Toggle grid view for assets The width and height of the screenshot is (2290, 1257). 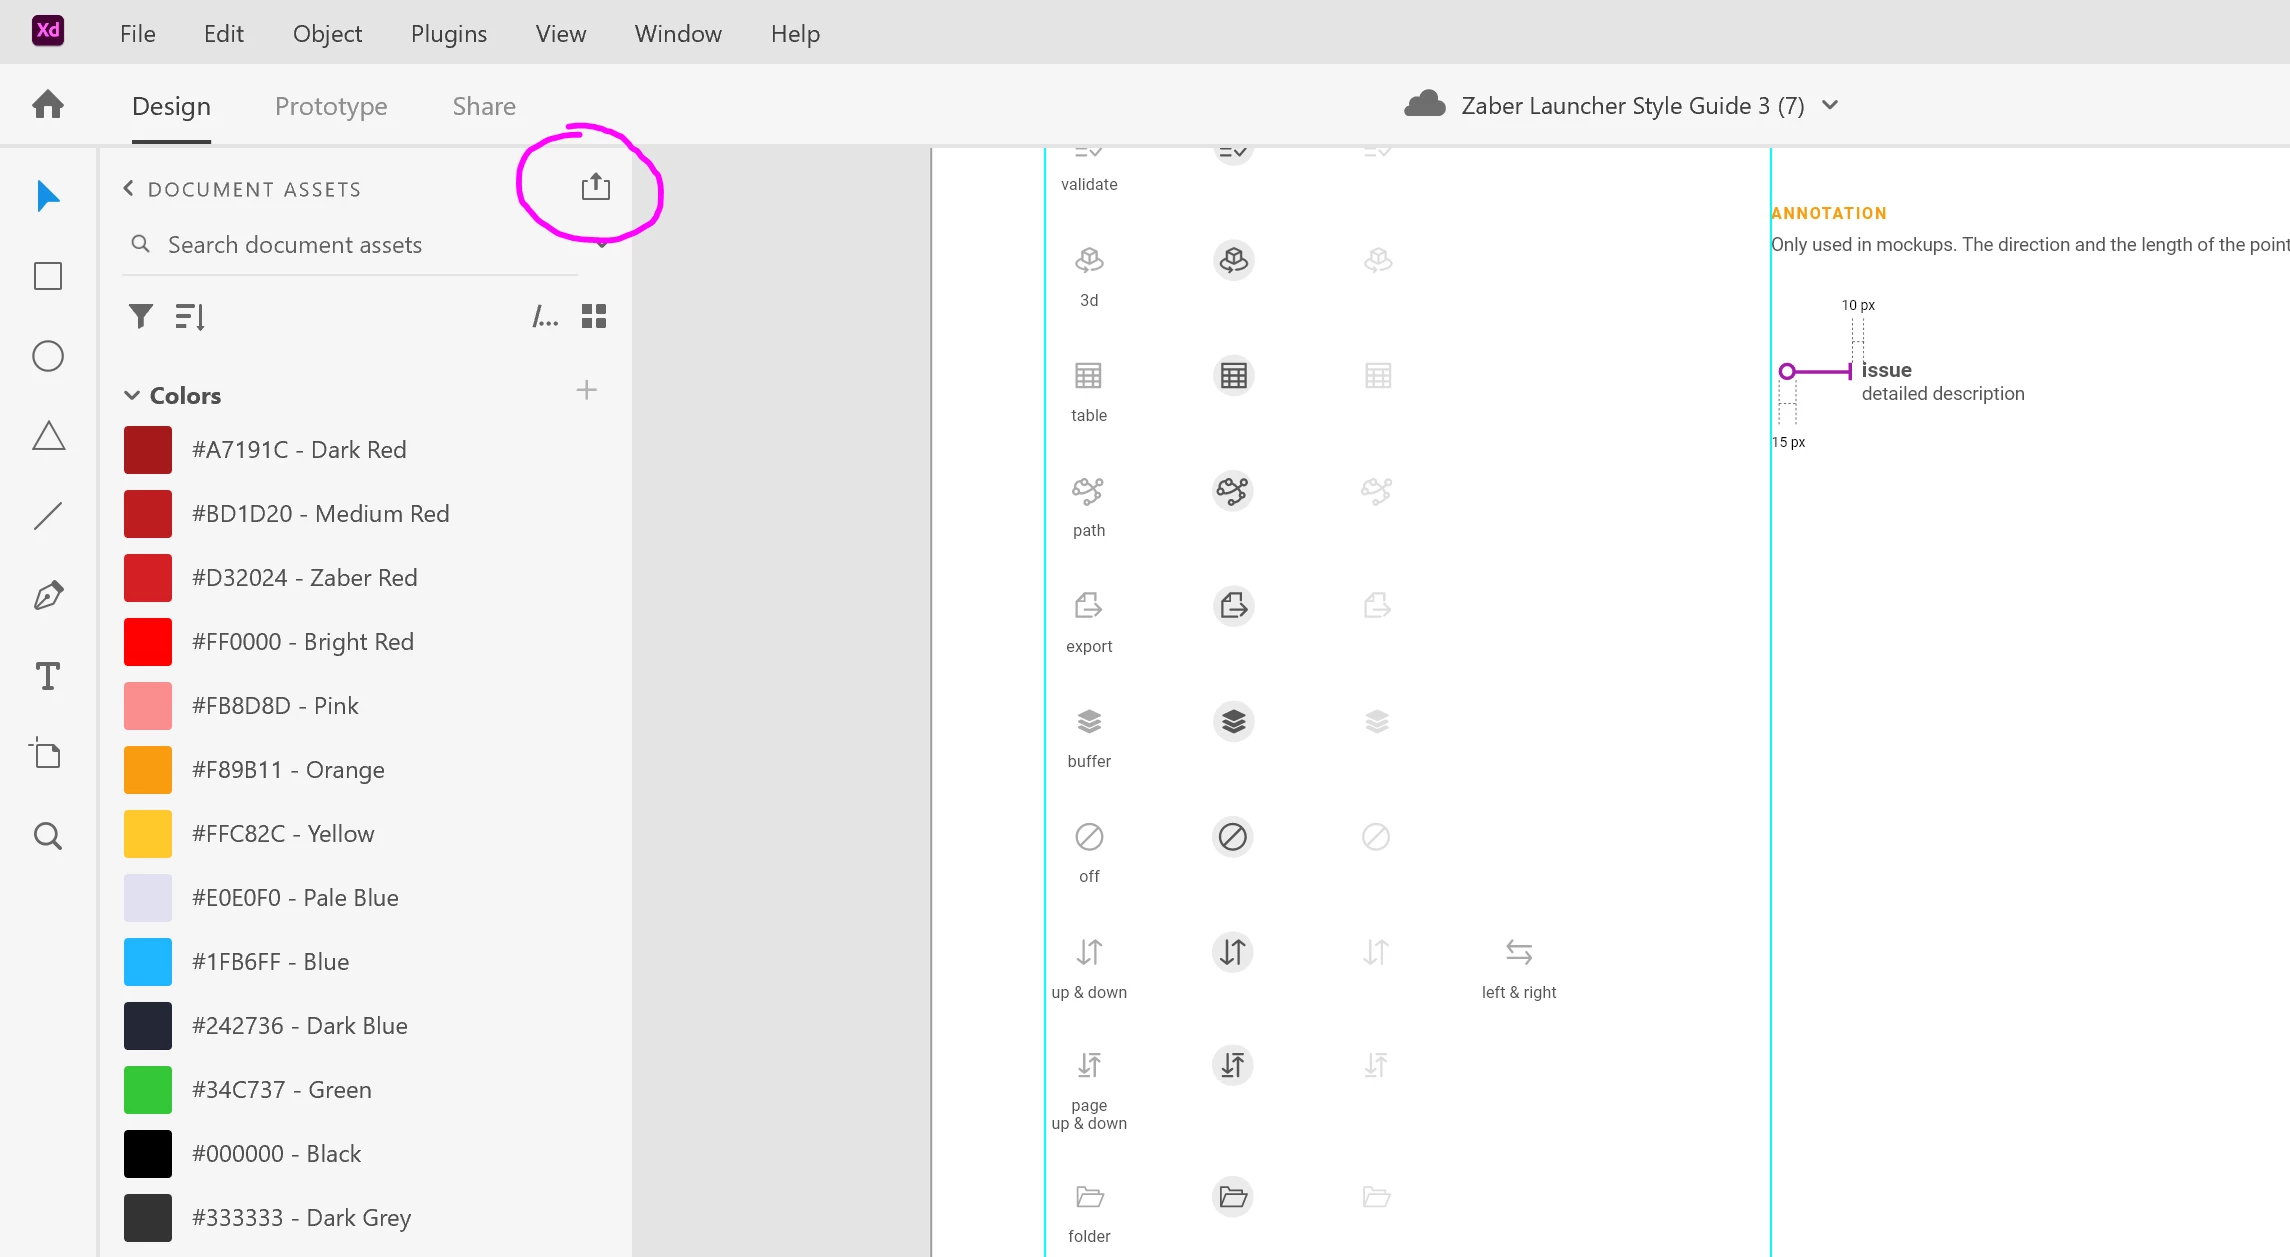(594, 317)
